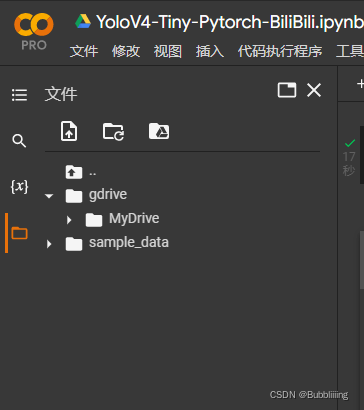Select the sample_data folder name

[129, 243]
